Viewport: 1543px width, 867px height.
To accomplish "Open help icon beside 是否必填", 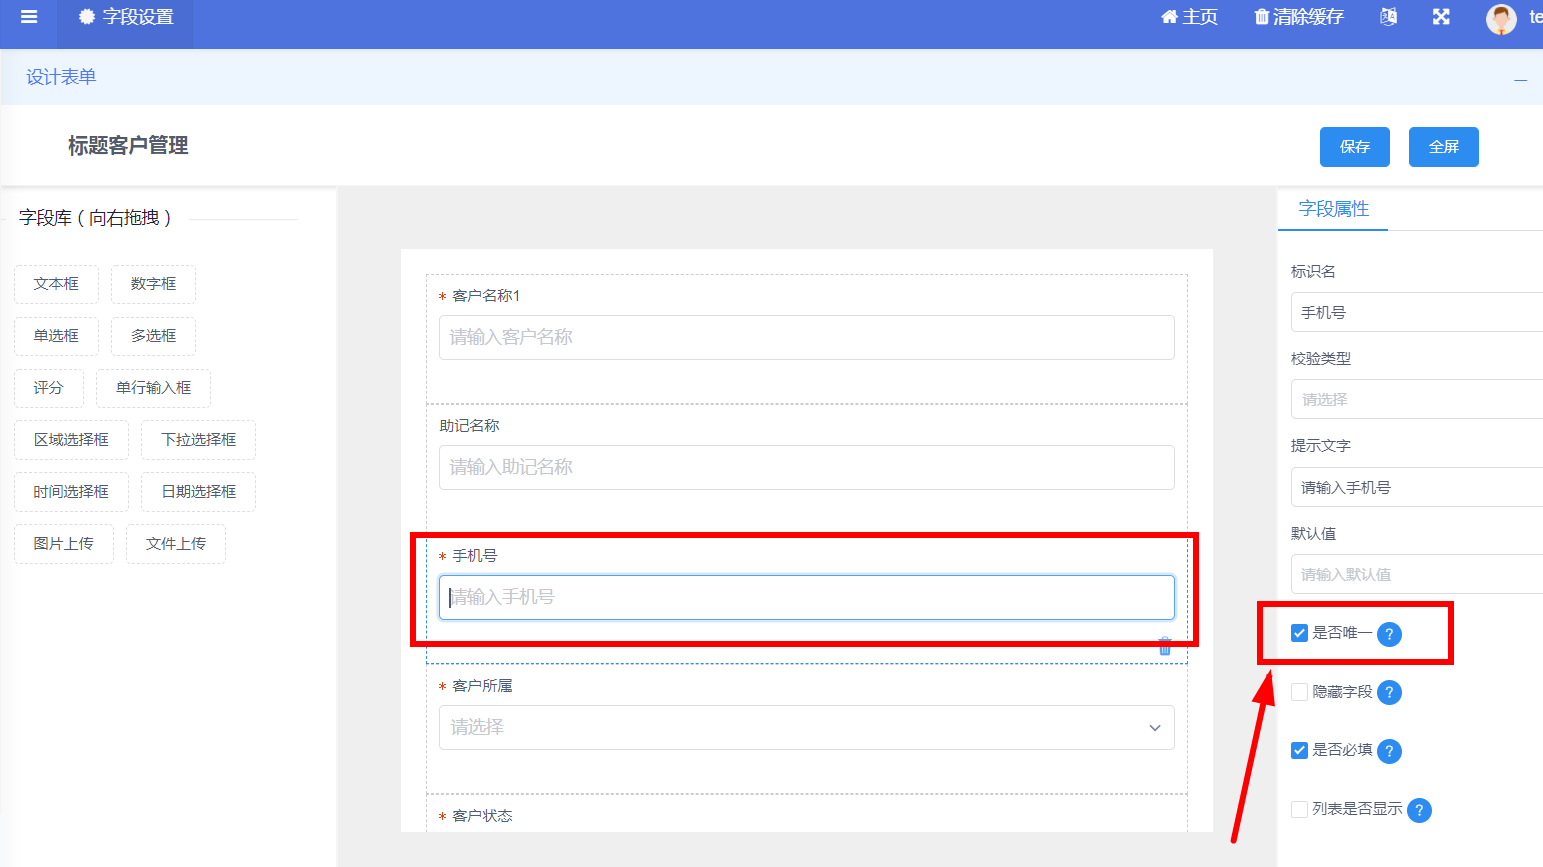I will (1389, 751).
